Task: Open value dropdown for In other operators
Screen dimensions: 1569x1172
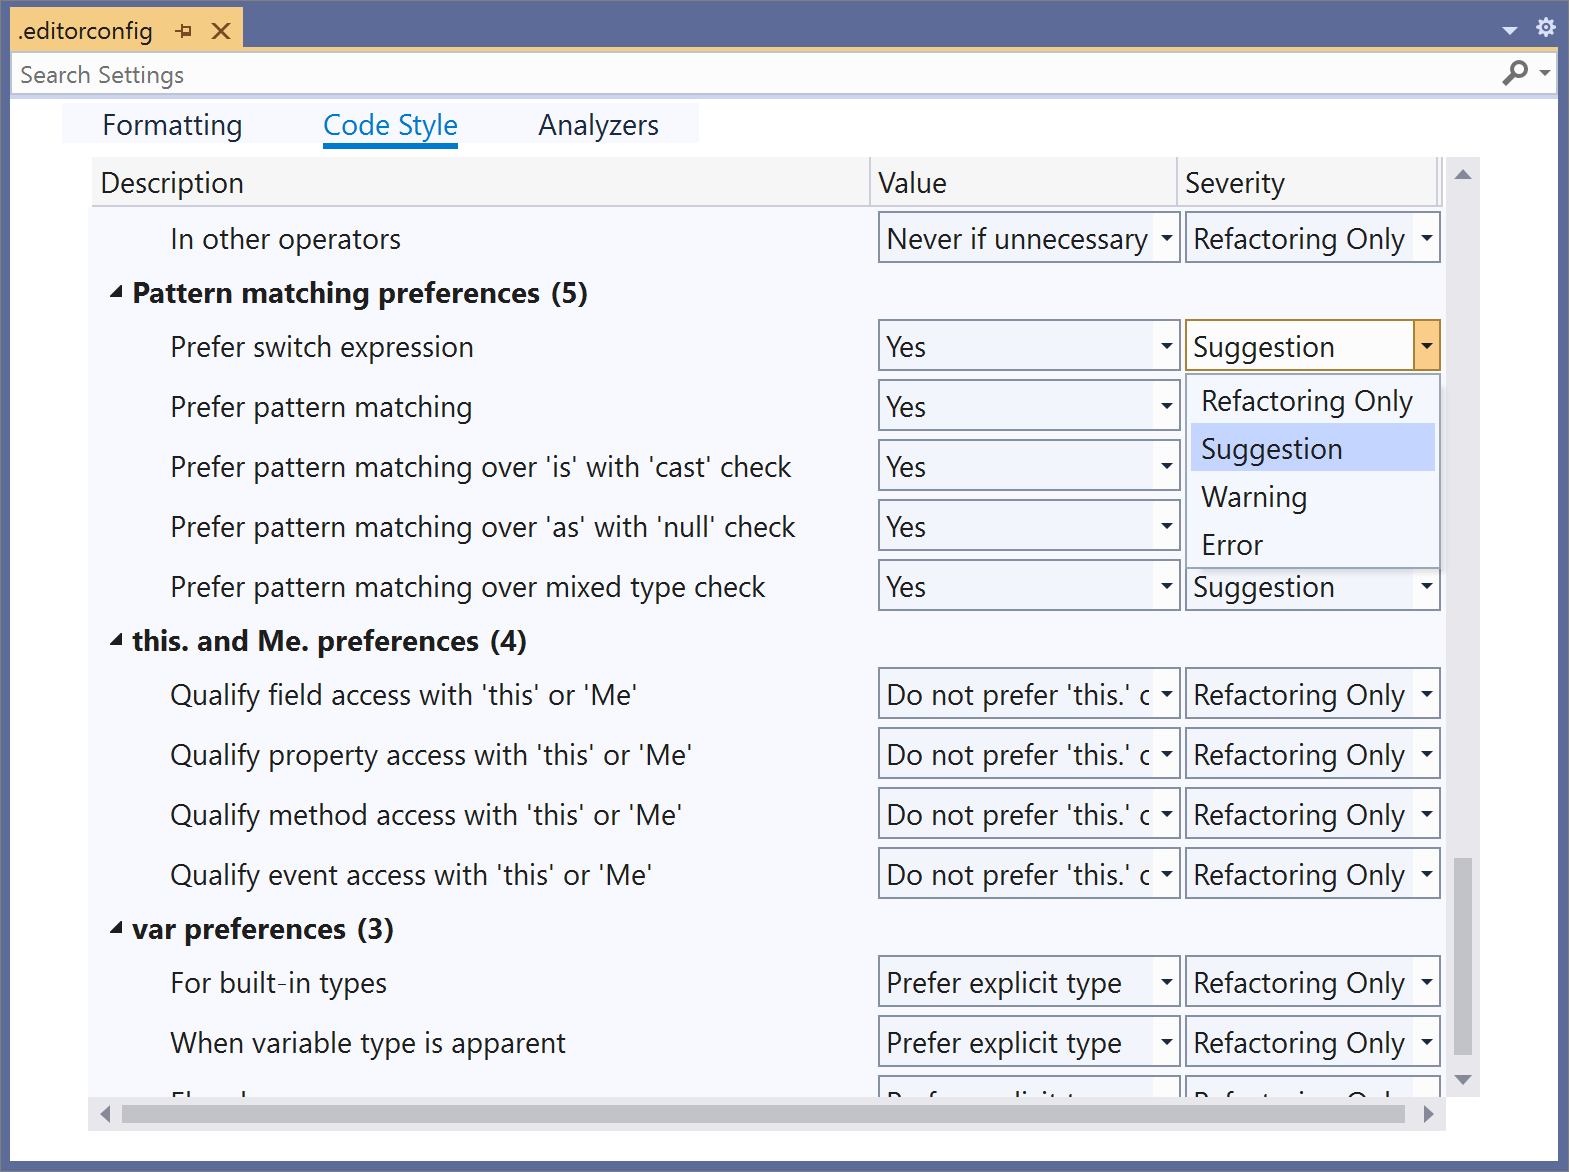Action: click(1166, 238)
